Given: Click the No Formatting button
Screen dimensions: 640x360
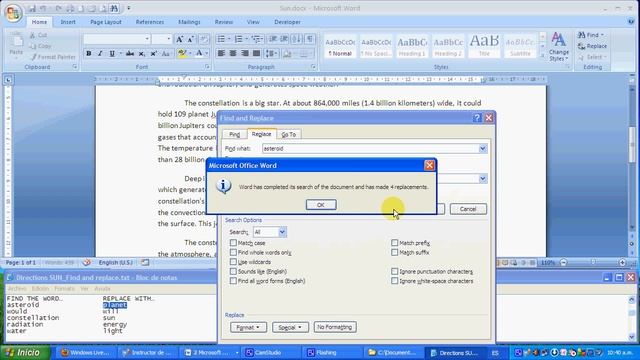Looking at the screenshot, I should point(335,327).
